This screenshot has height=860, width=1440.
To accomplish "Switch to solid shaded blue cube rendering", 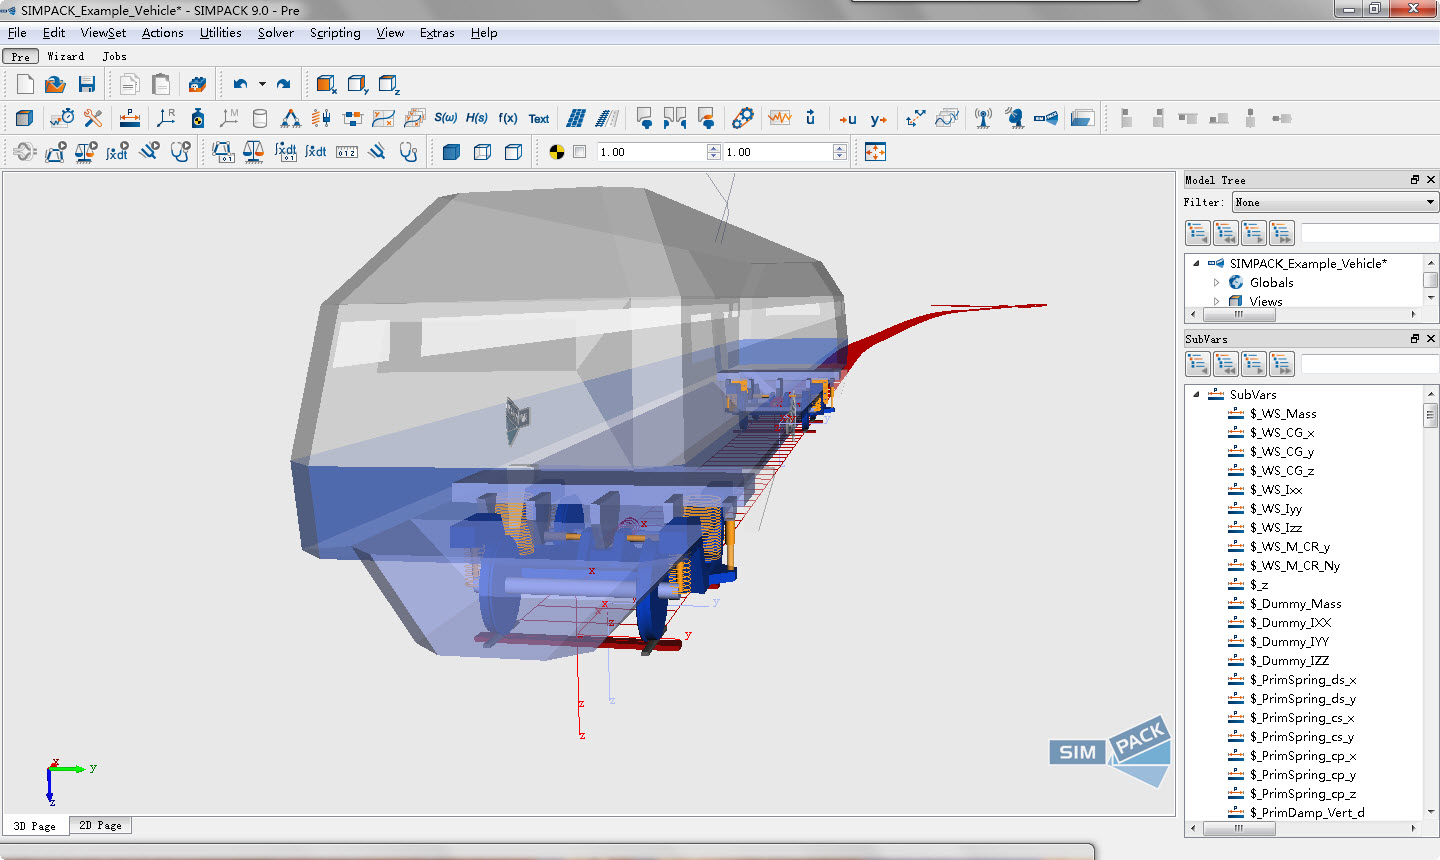I will point(451,152).
